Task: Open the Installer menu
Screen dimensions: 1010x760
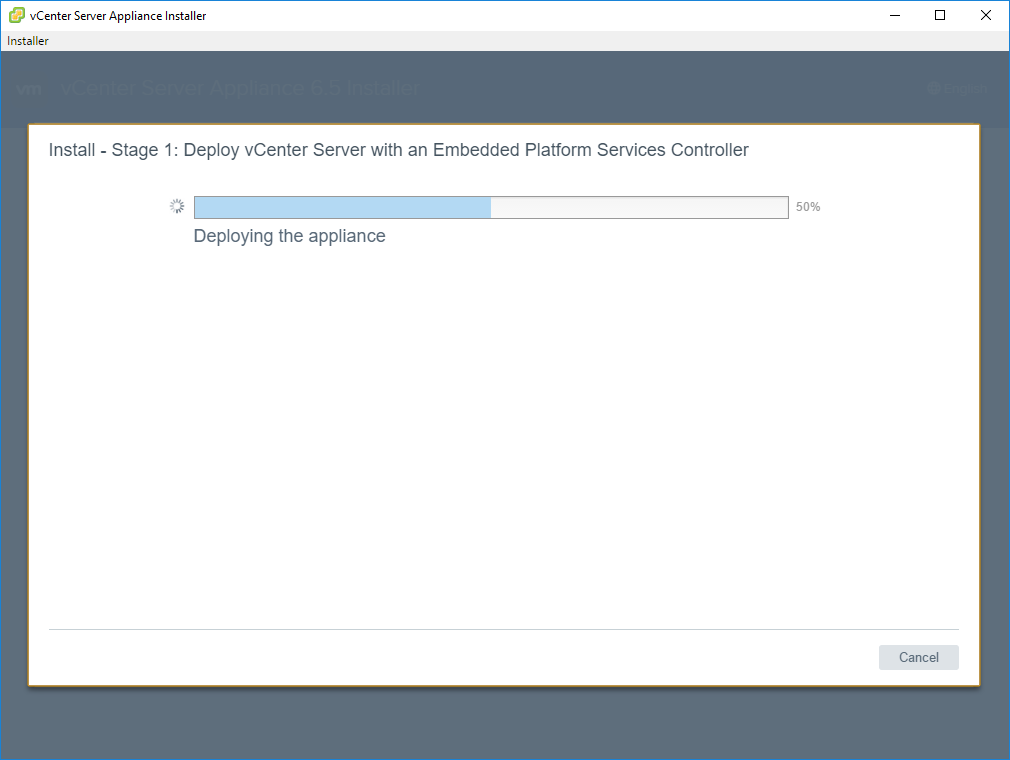Action: pyautogui.click(x=28, y=41)
